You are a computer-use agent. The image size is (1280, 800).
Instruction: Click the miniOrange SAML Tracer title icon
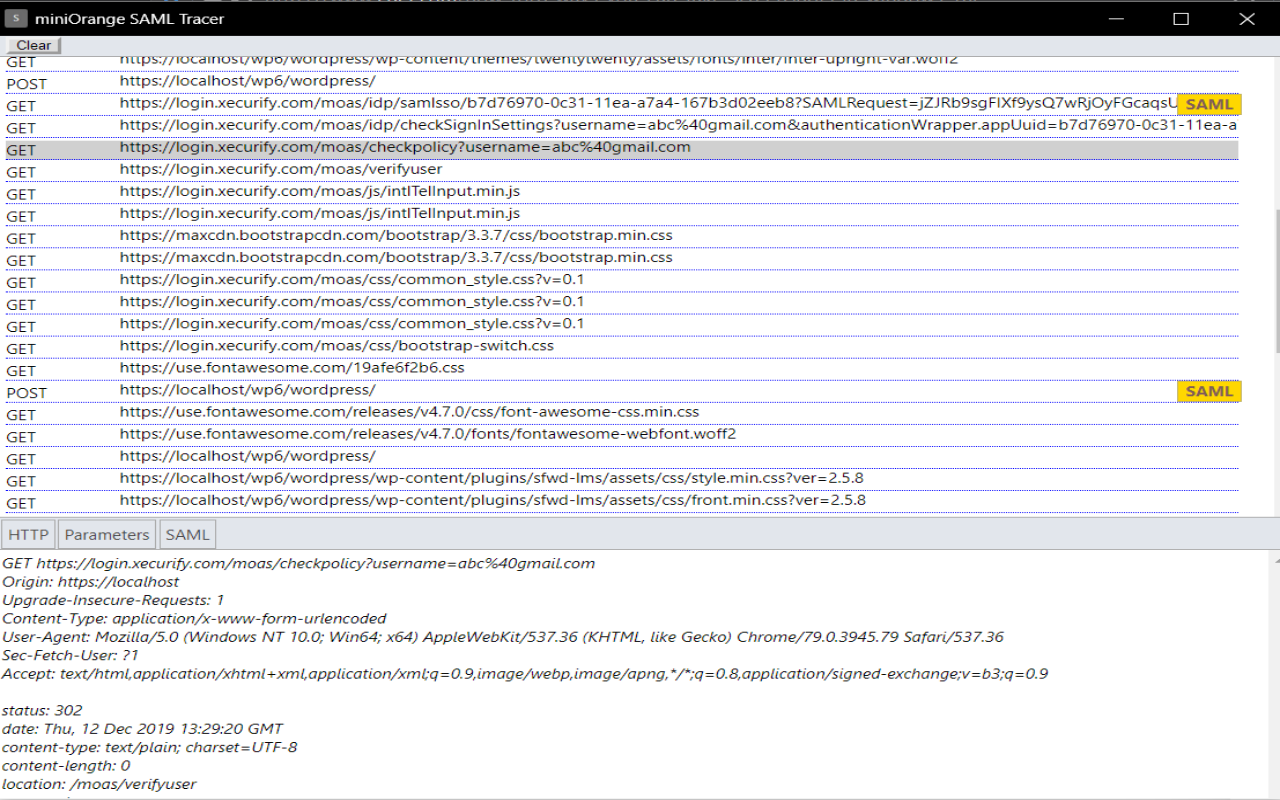point(16,18)
